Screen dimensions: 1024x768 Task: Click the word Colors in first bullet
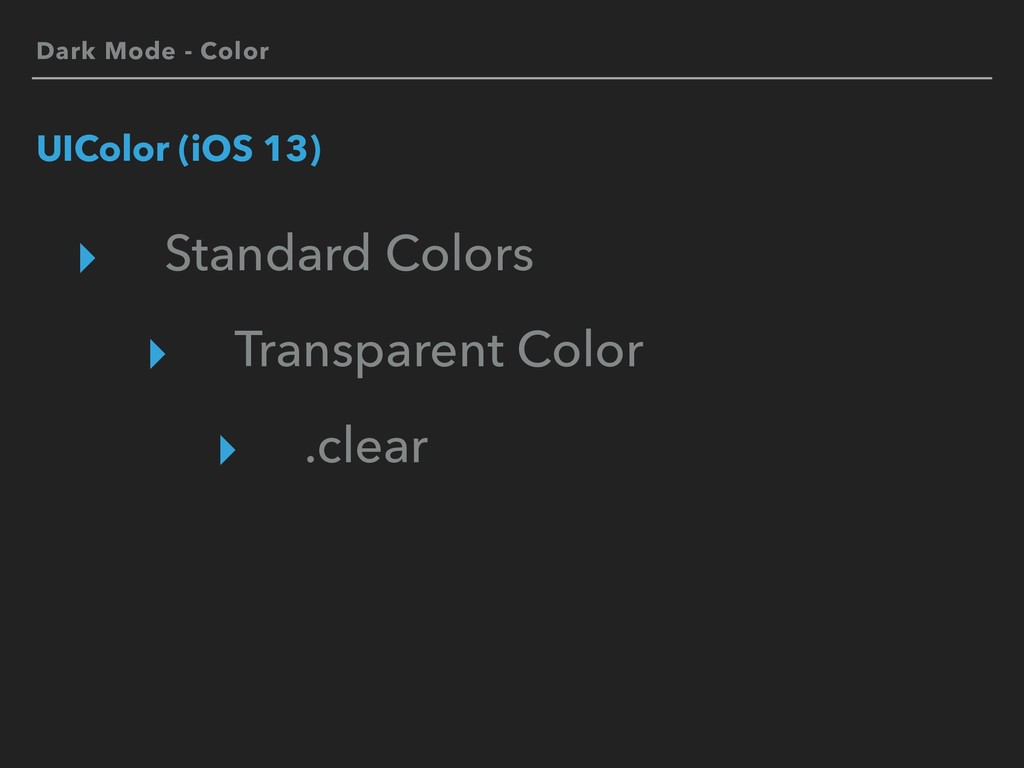460,253
